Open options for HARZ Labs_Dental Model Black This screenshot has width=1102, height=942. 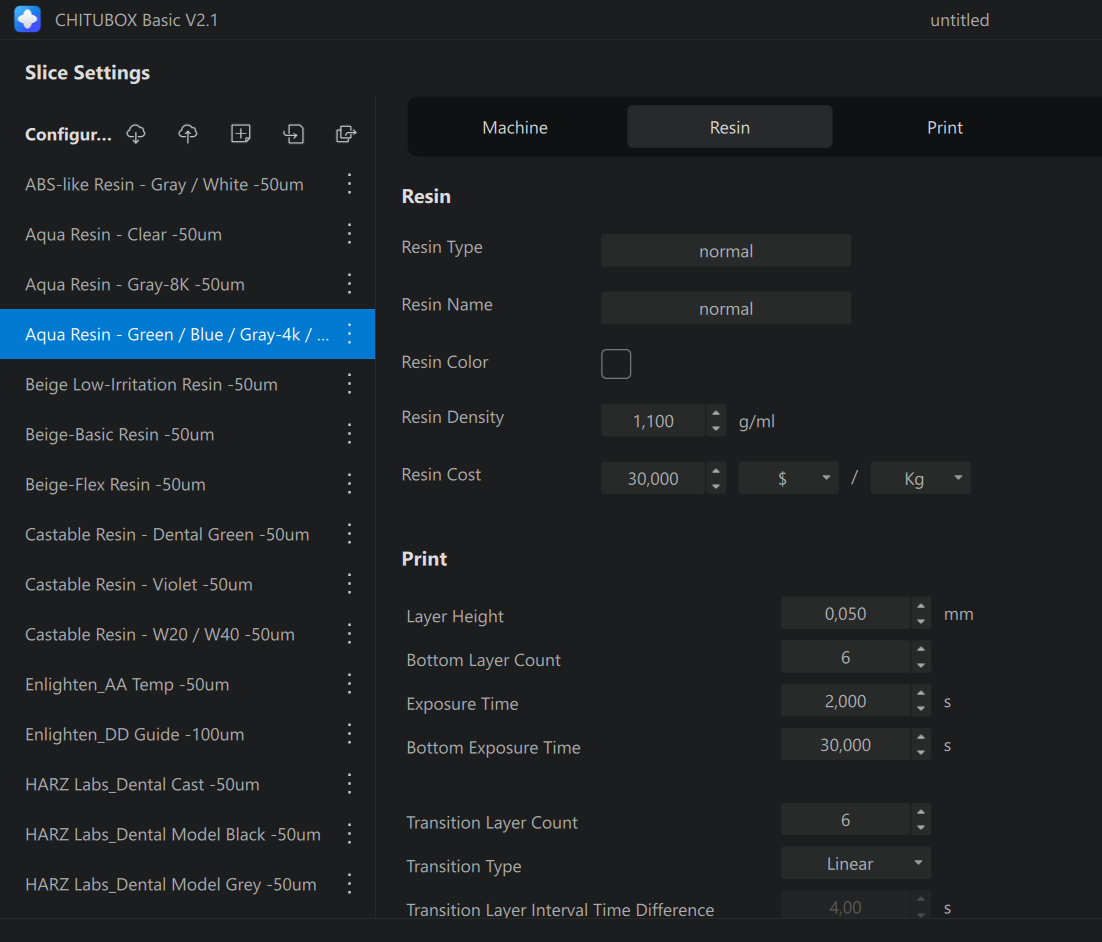tap(349, 834)
